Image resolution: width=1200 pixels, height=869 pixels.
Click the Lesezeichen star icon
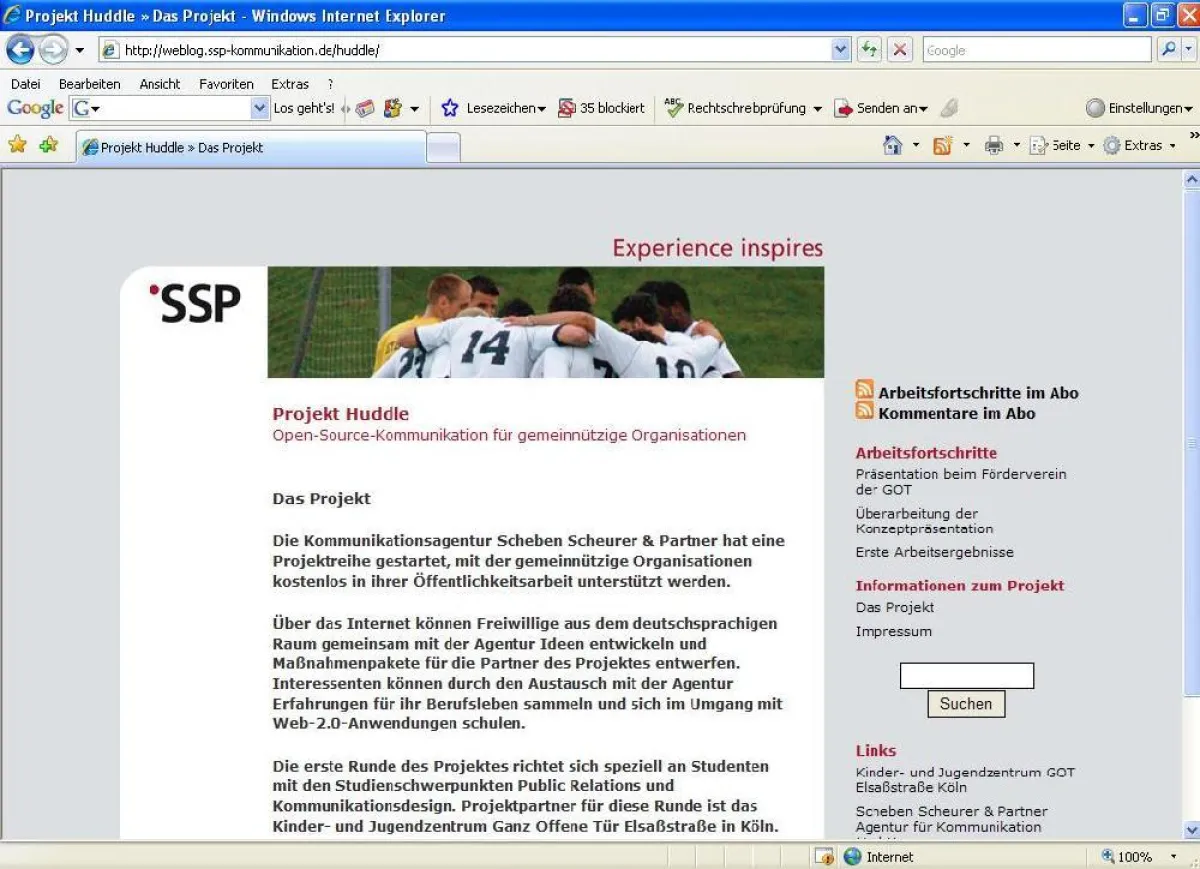click(x=452, y=108)
